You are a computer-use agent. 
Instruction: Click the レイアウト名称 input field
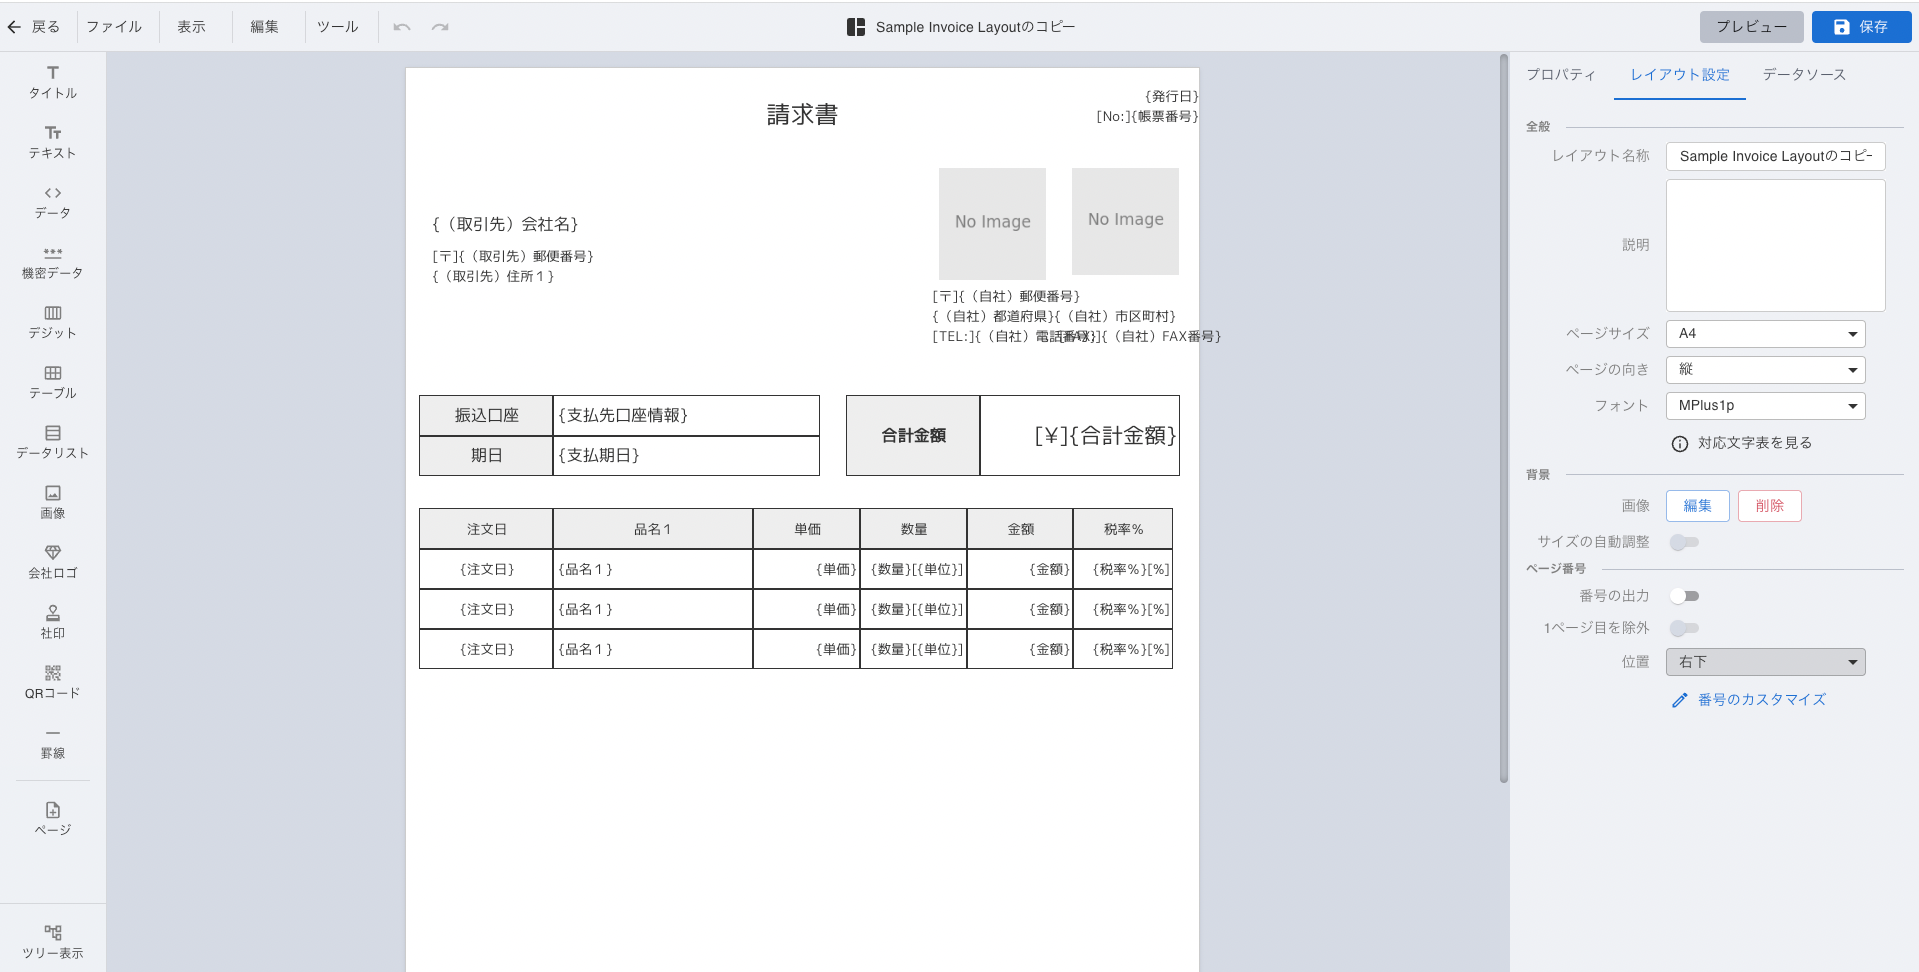(1776, 156)
